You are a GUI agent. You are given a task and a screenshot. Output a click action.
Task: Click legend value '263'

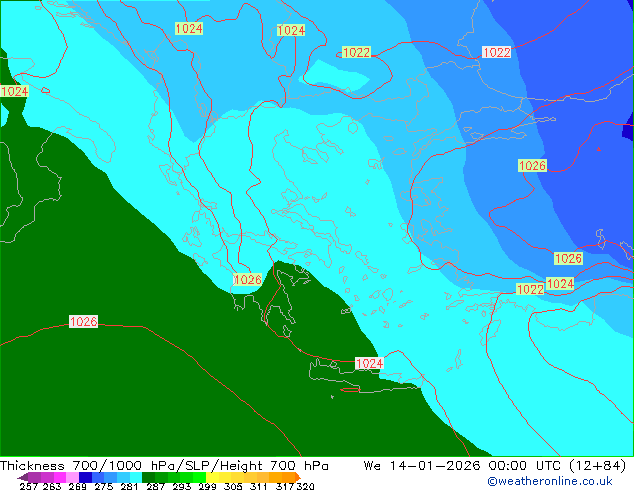tap(52, 486)
